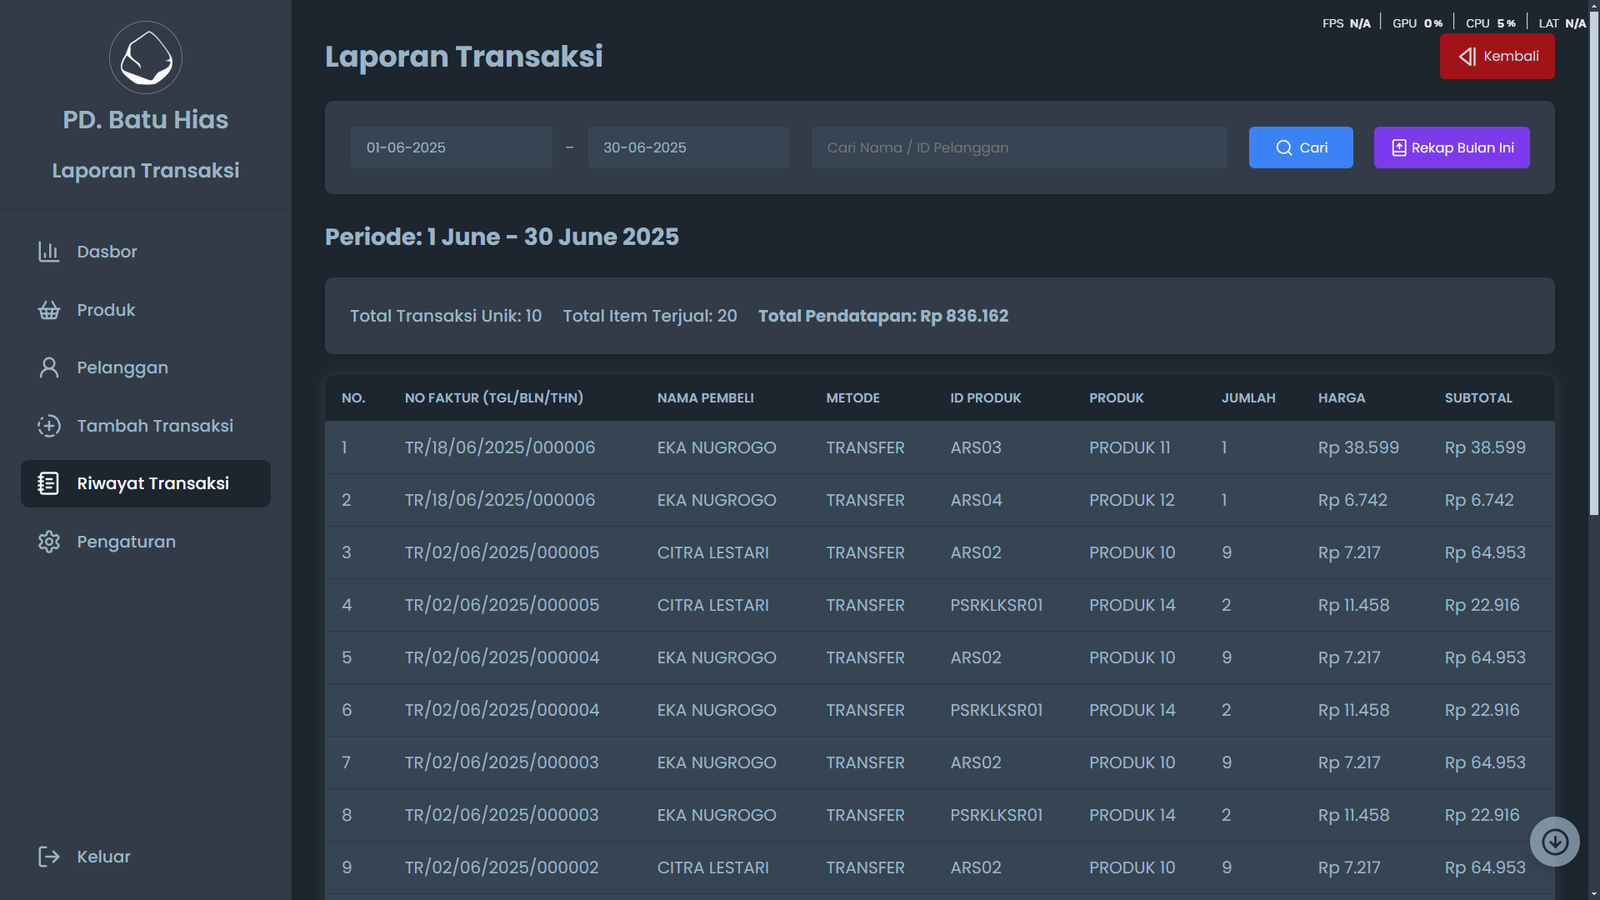Click the blue Cari search button
The image size is (1600, 900).
(x=1300, y=148)
